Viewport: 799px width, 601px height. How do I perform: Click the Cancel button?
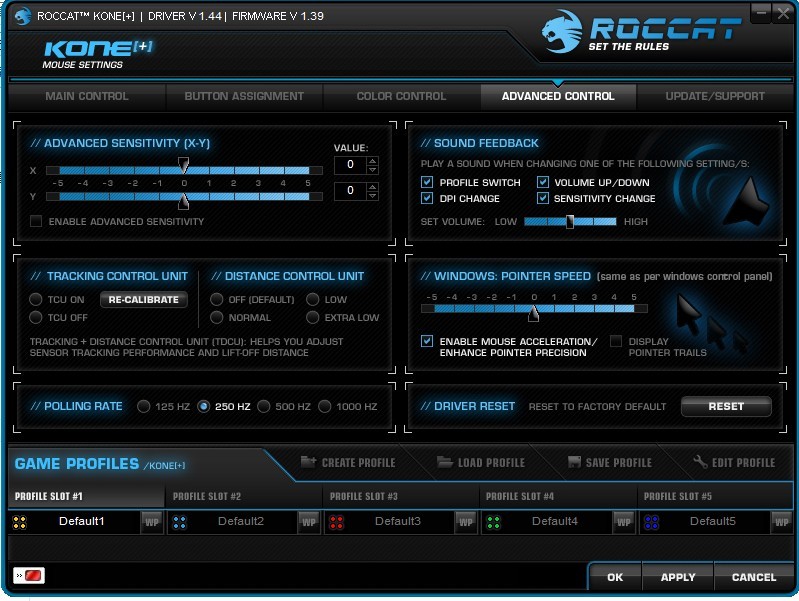tap(754, 577)
